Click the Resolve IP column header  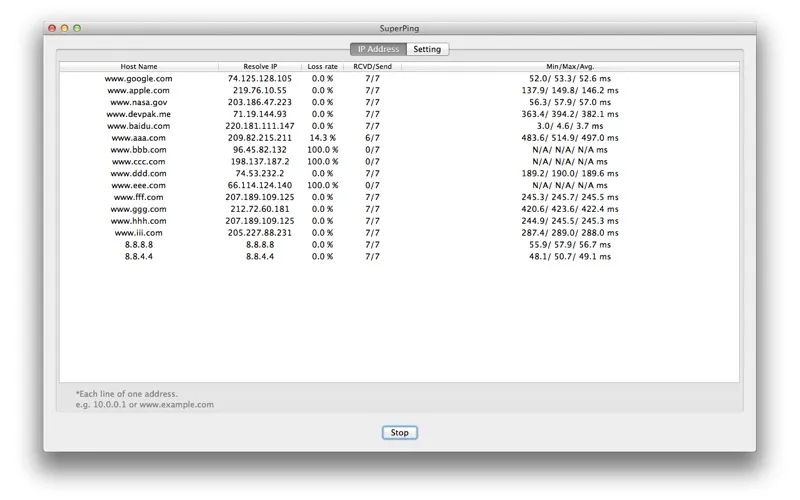click(259, 66)
